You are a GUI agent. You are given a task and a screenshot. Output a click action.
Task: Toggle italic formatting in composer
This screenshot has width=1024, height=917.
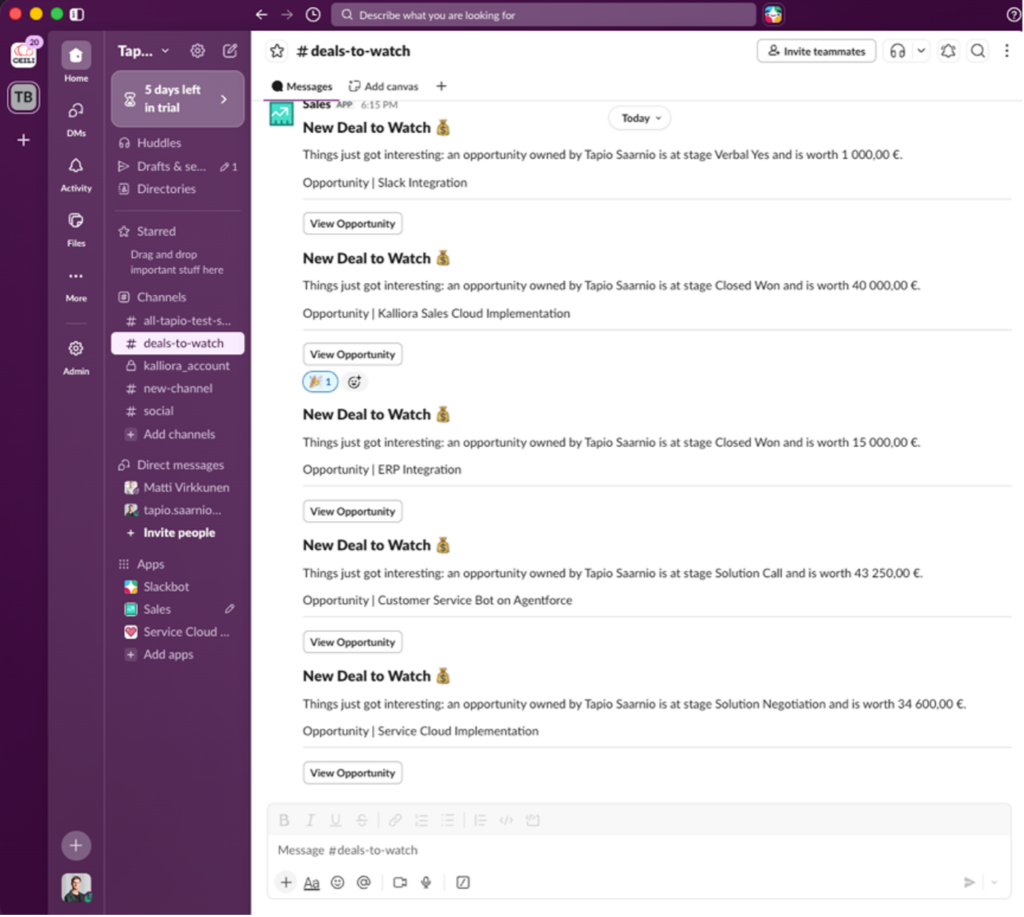(310, 820)
